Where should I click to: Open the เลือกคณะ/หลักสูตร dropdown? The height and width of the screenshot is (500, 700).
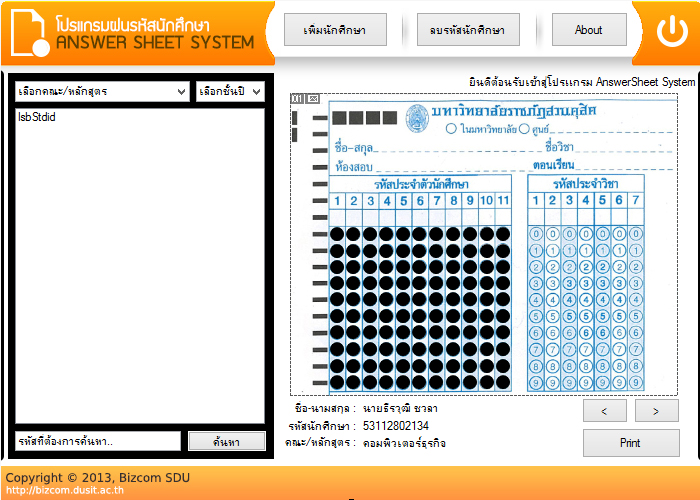coord(102,92)
